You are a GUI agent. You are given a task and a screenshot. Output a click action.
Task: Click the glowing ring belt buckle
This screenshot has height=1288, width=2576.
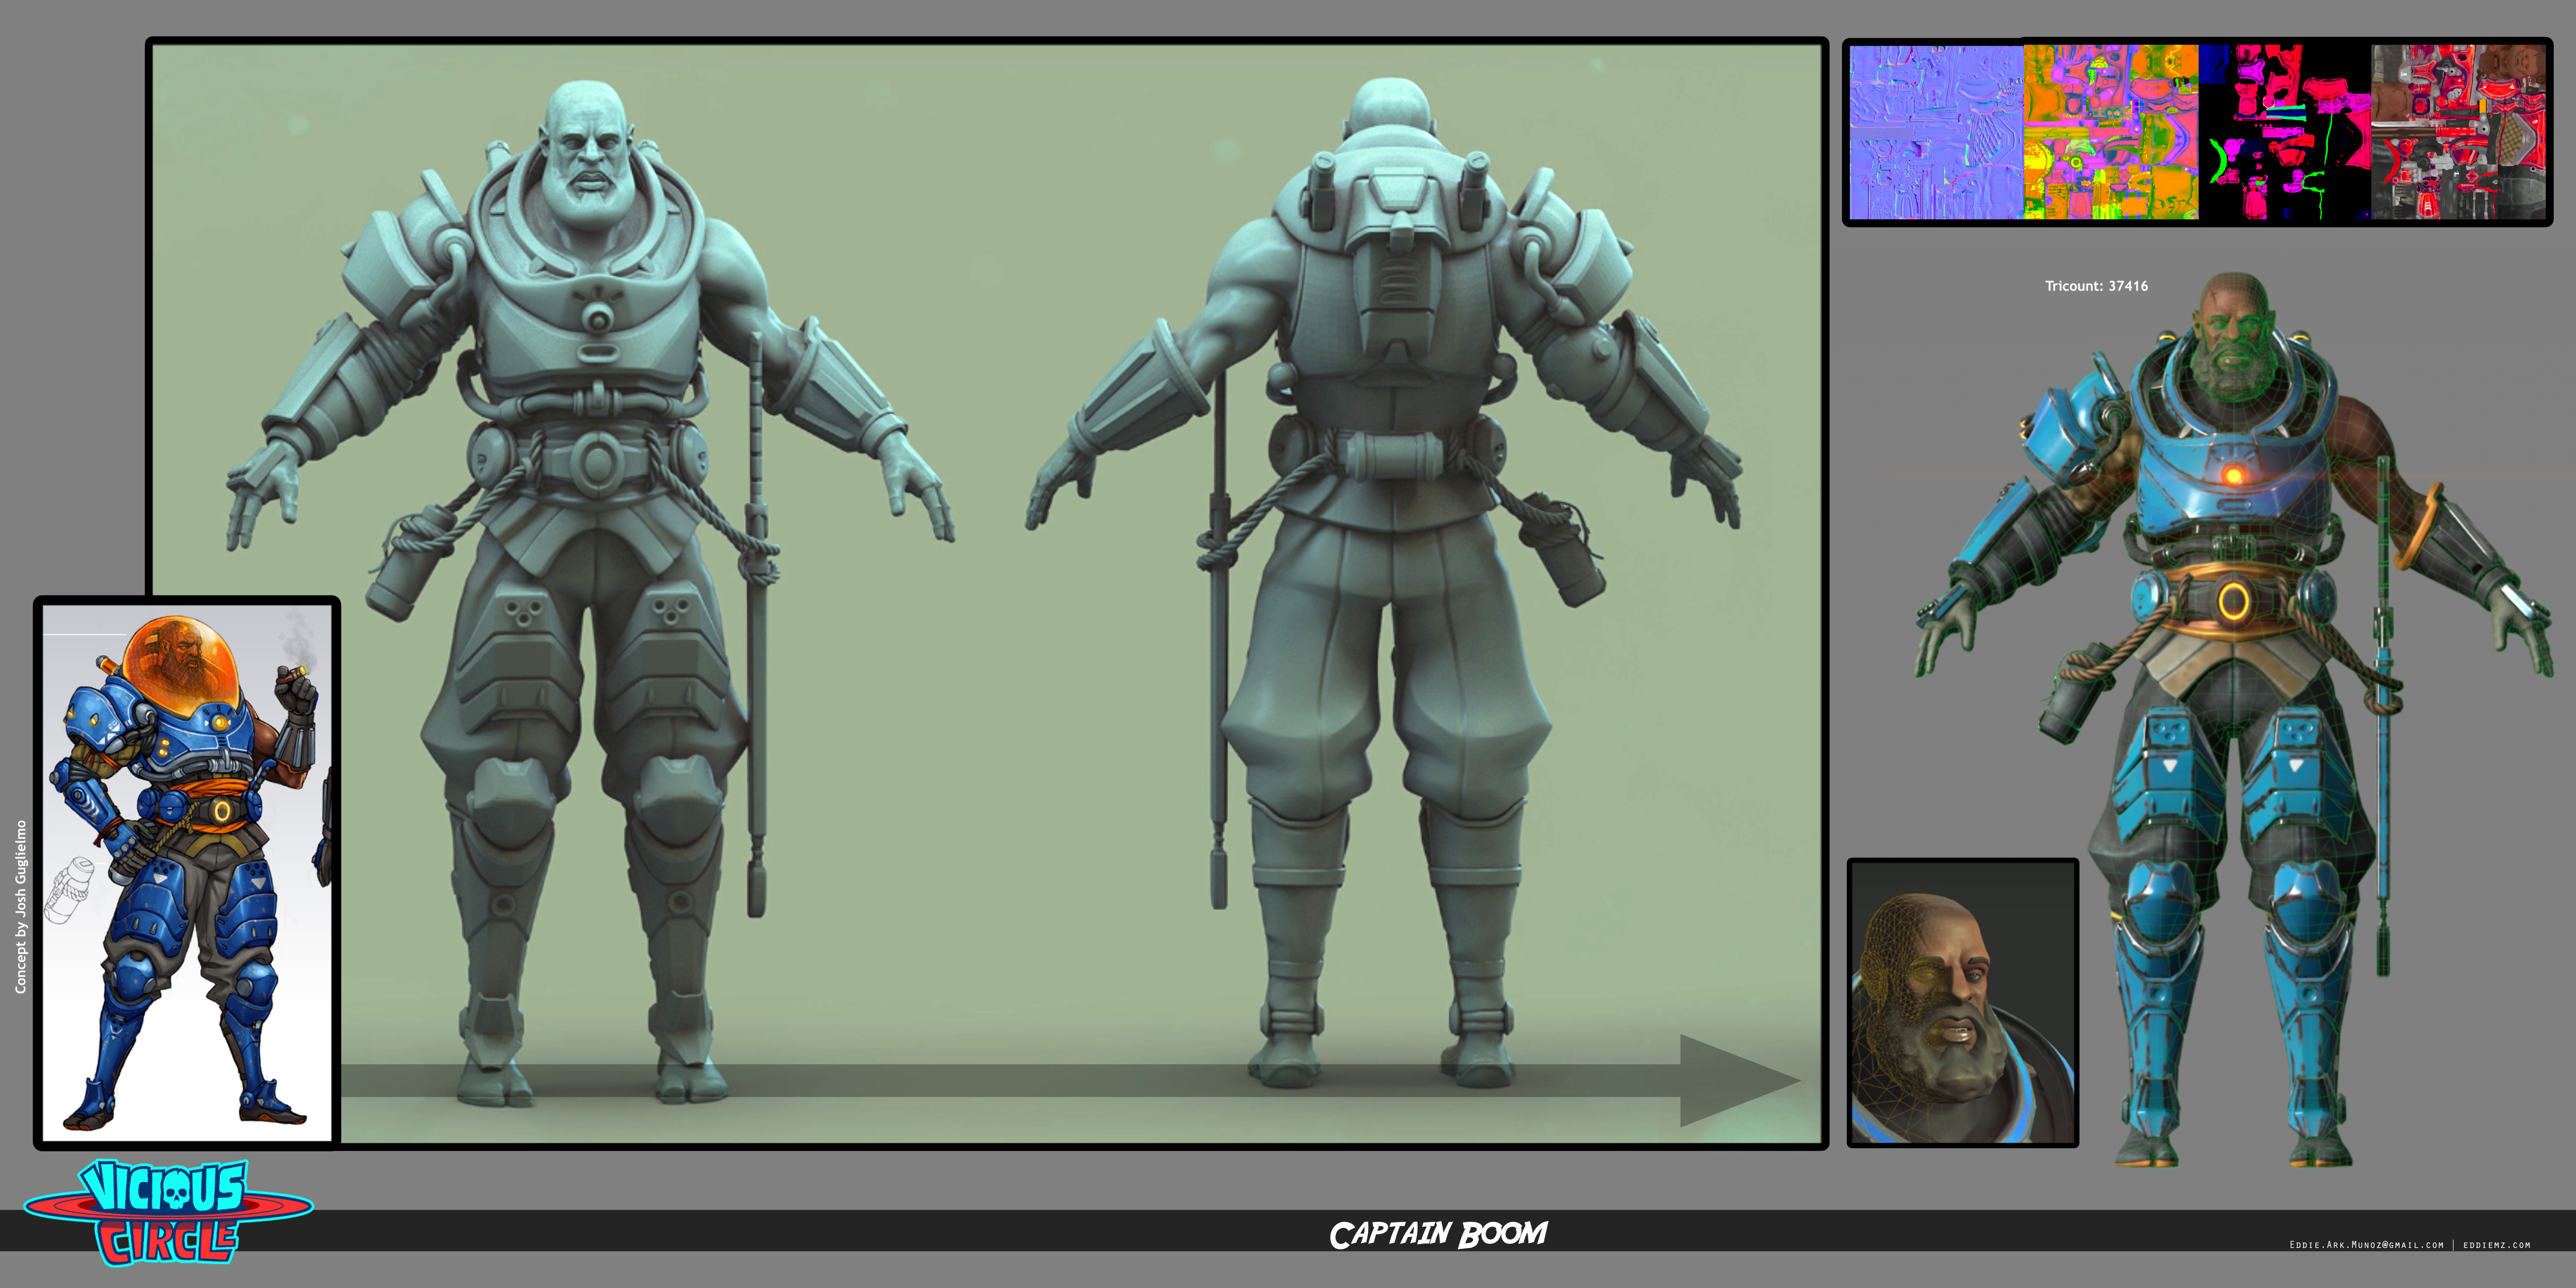pyautogui.click(x=2233, y=601)
